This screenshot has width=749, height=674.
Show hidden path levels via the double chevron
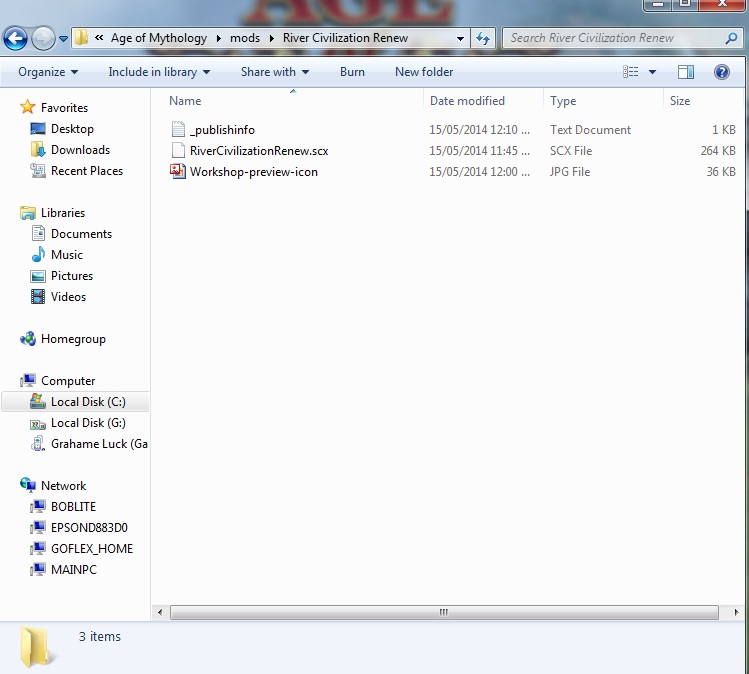click(99, 38)
